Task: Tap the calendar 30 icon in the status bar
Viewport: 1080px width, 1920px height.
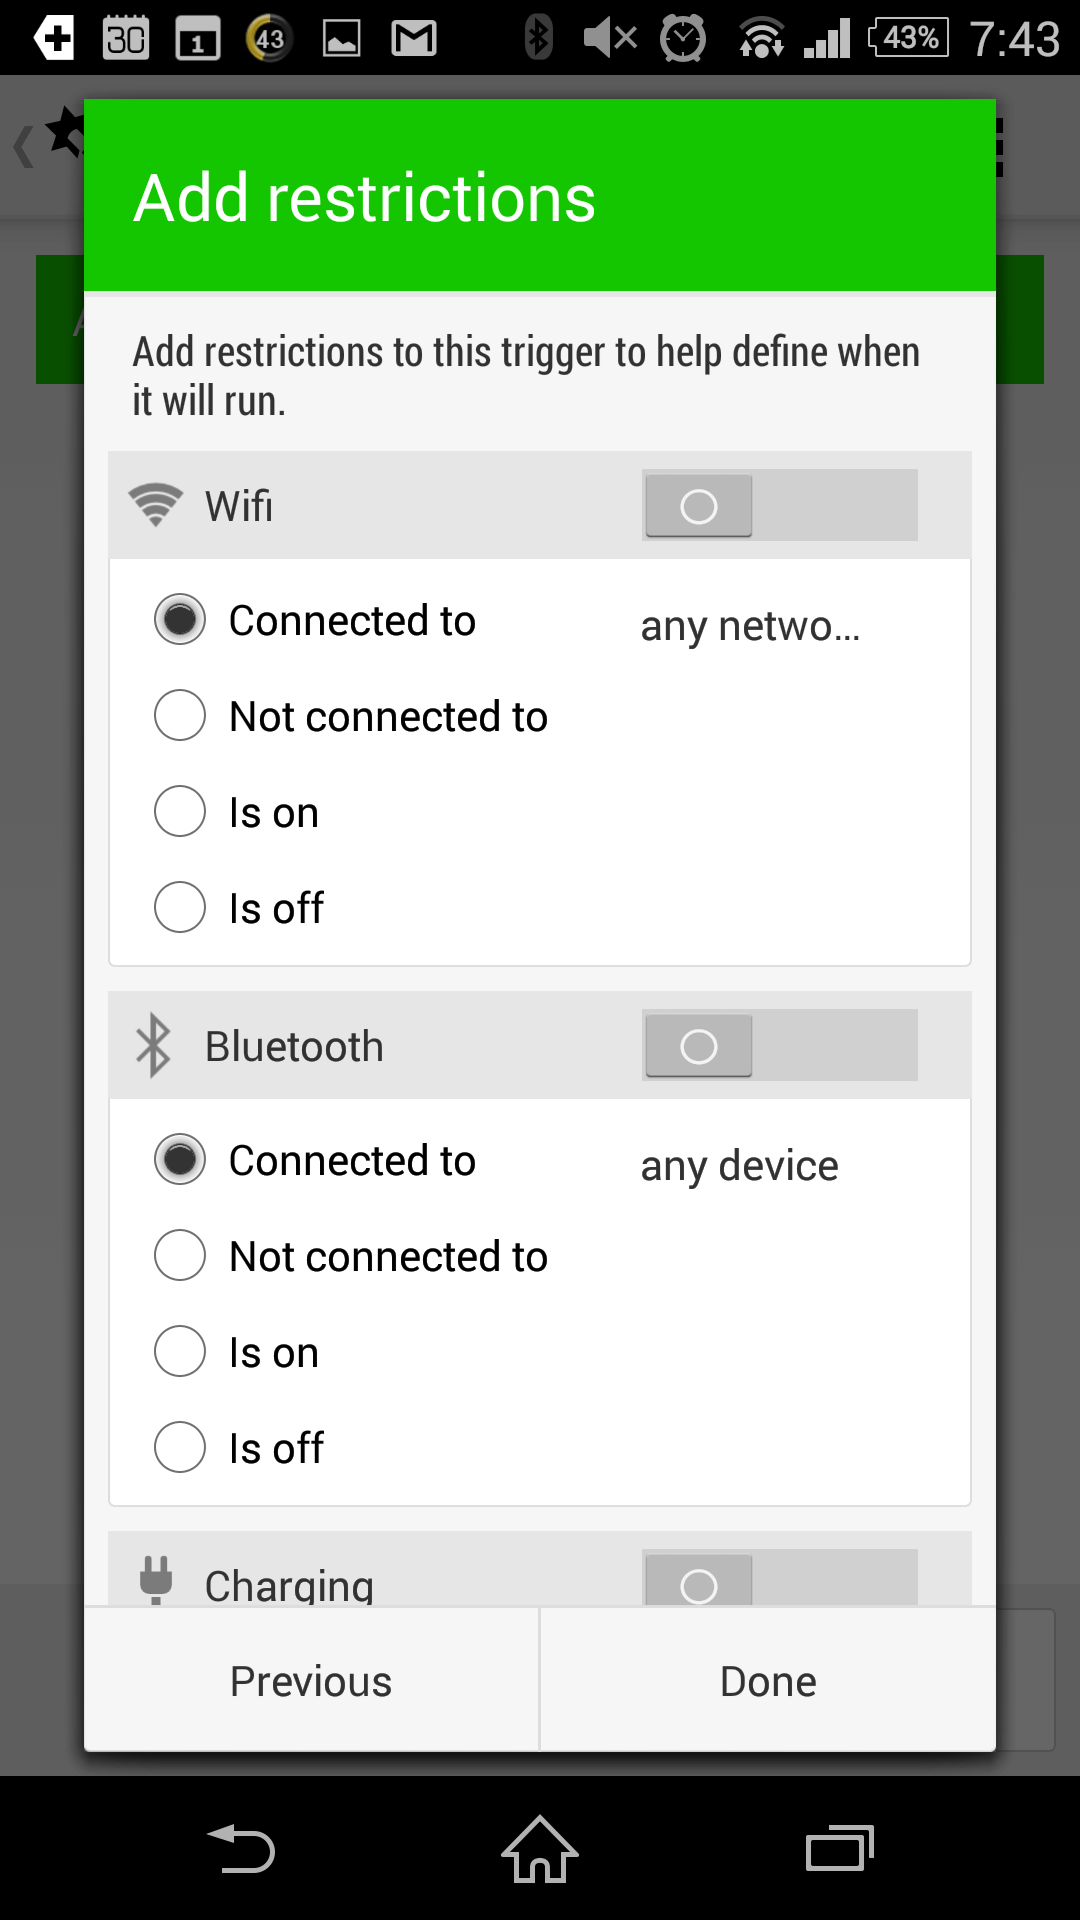Action: tap(126, 38)
